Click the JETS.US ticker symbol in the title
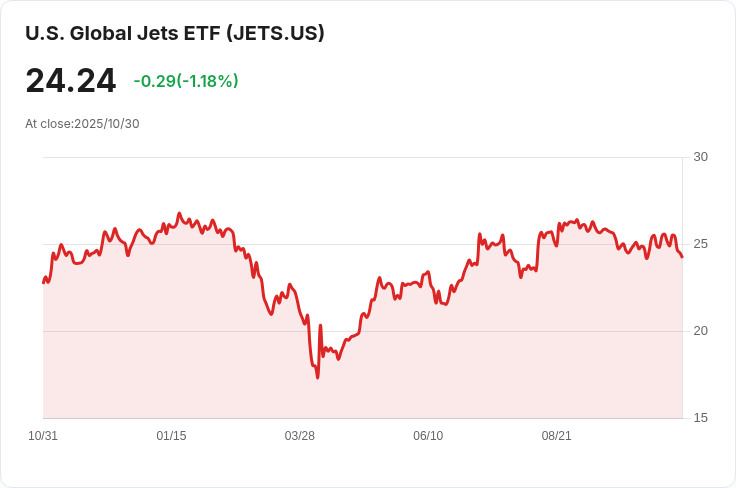 coord(275,33)
